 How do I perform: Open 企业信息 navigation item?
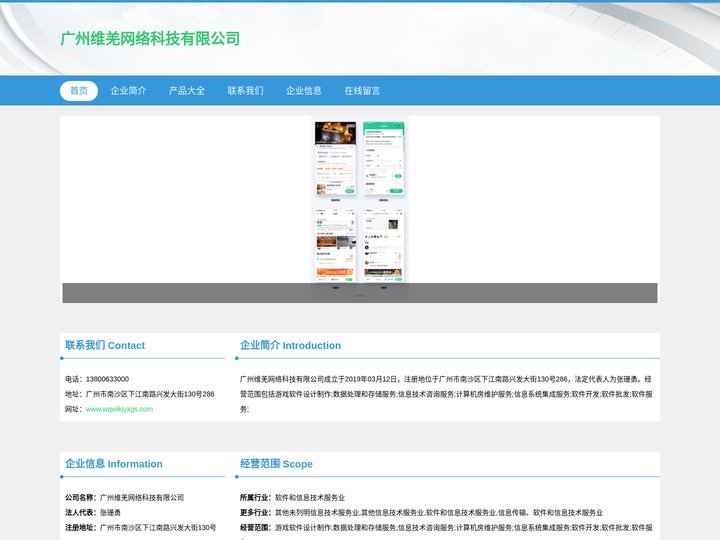(304, 90)
